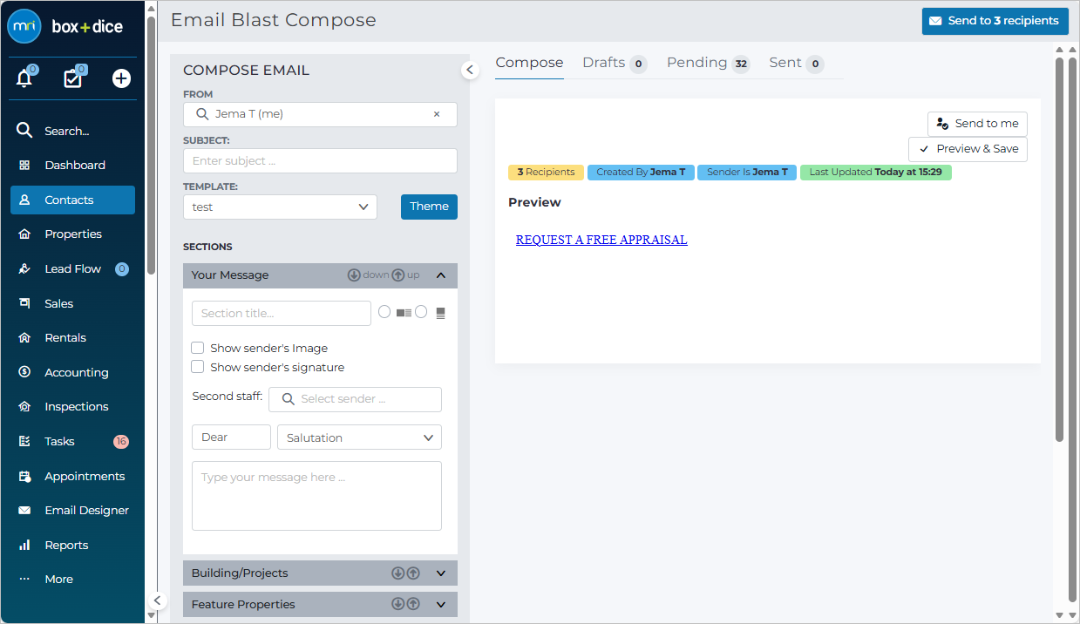Enable Show sender's signature checkbox
Viewport: 1080px width, 624px height.
pos(198,367)
